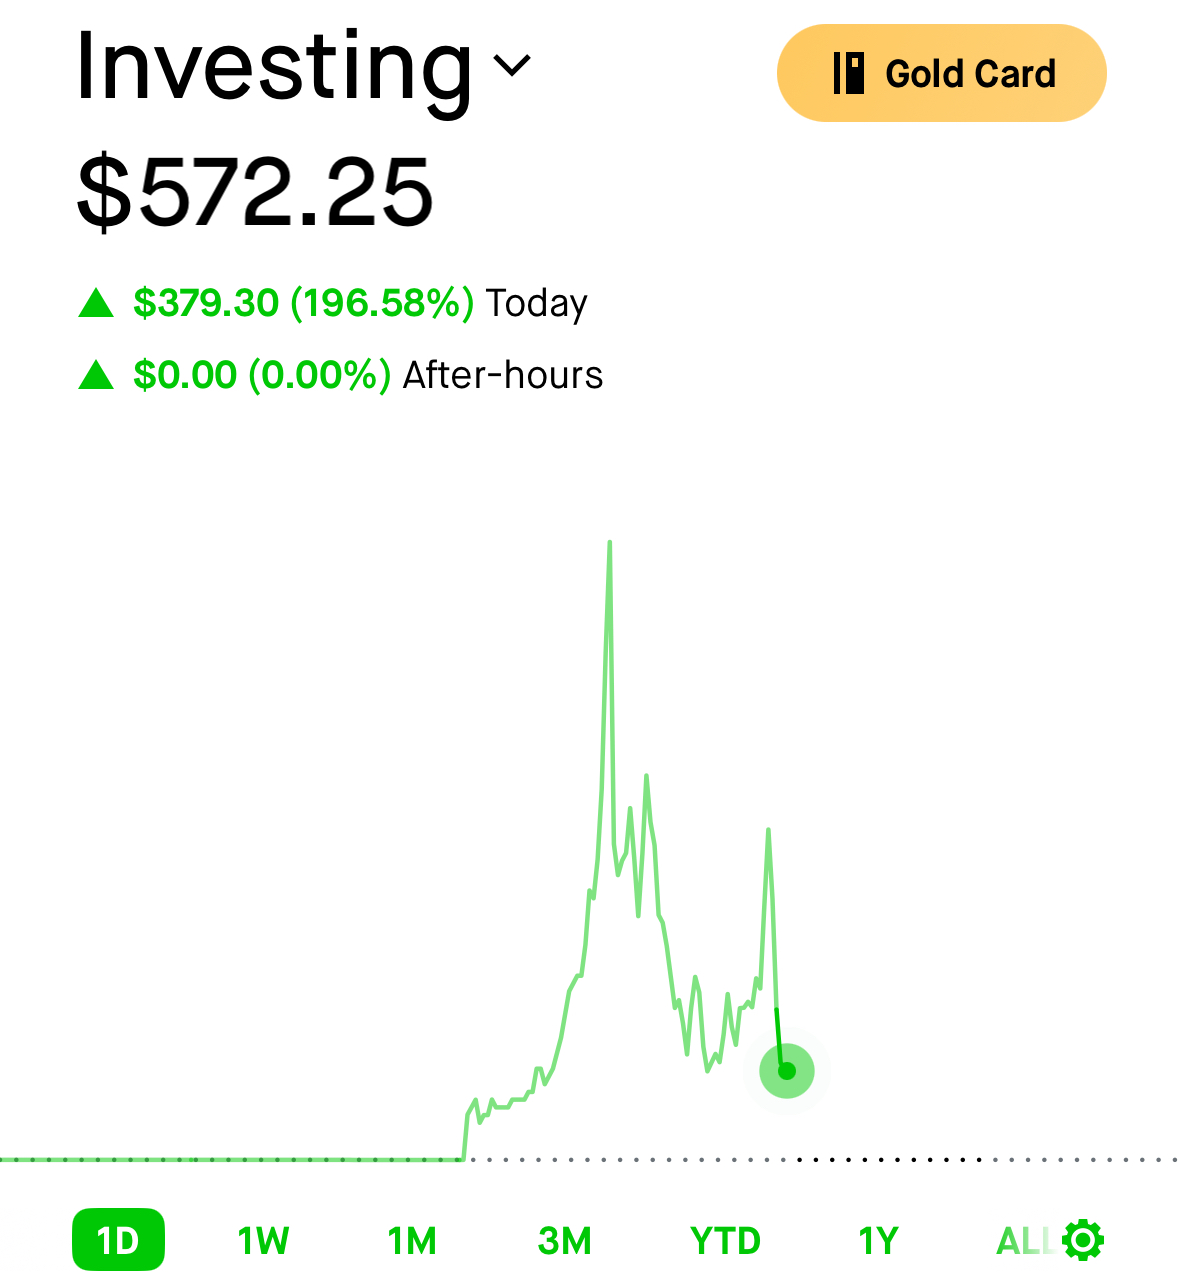Open the chart settings gear icon

[1083, 1240]
